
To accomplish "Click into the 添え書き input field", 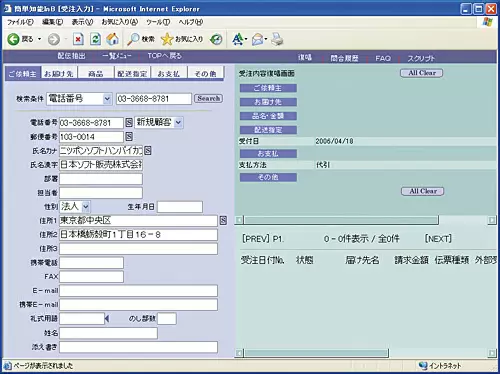I will 138,347.
